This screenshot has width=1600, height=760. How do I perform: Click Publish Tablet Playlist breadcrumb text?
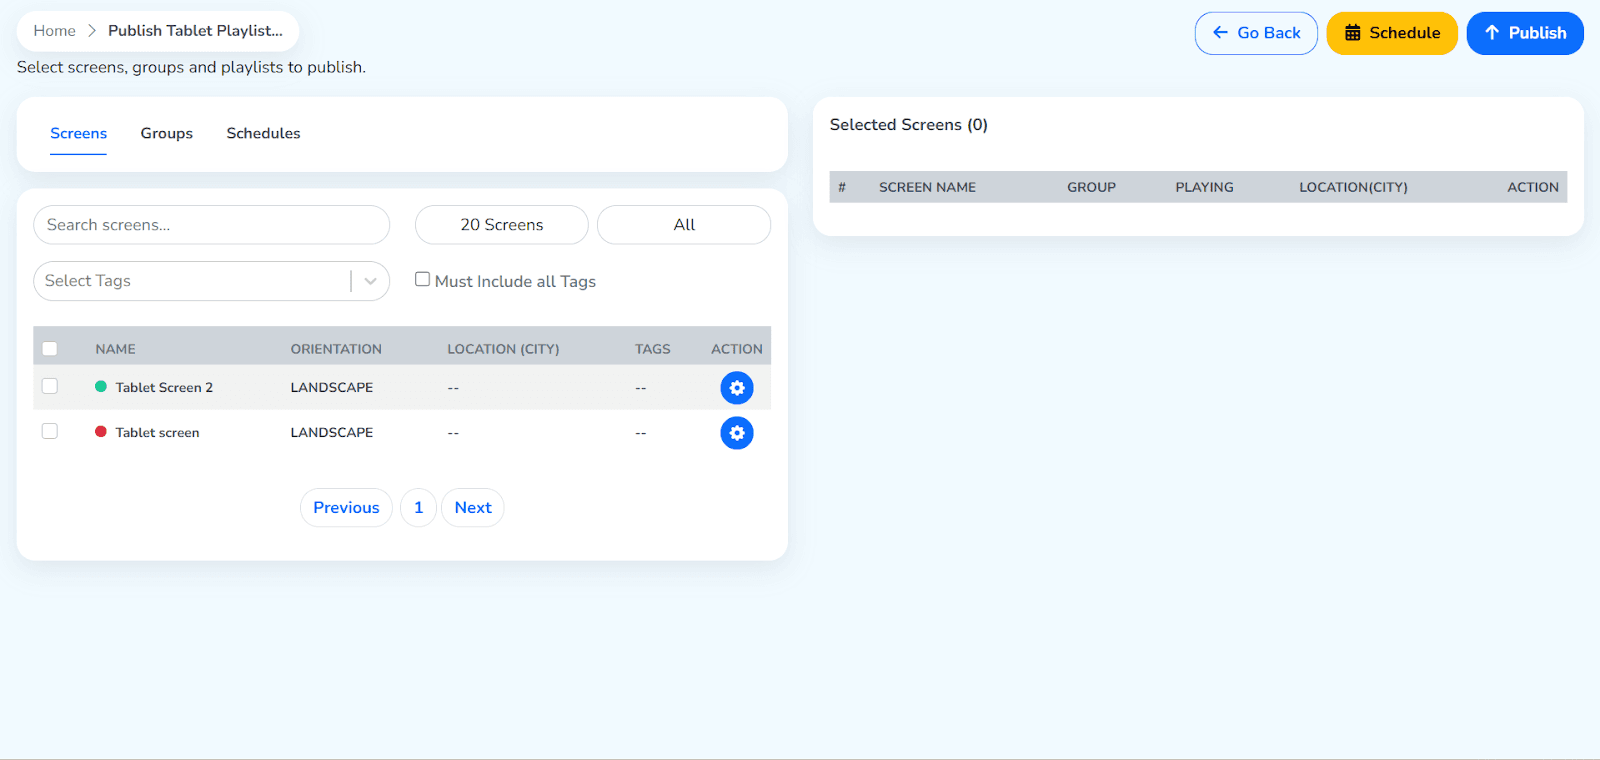tap(195, 31)
